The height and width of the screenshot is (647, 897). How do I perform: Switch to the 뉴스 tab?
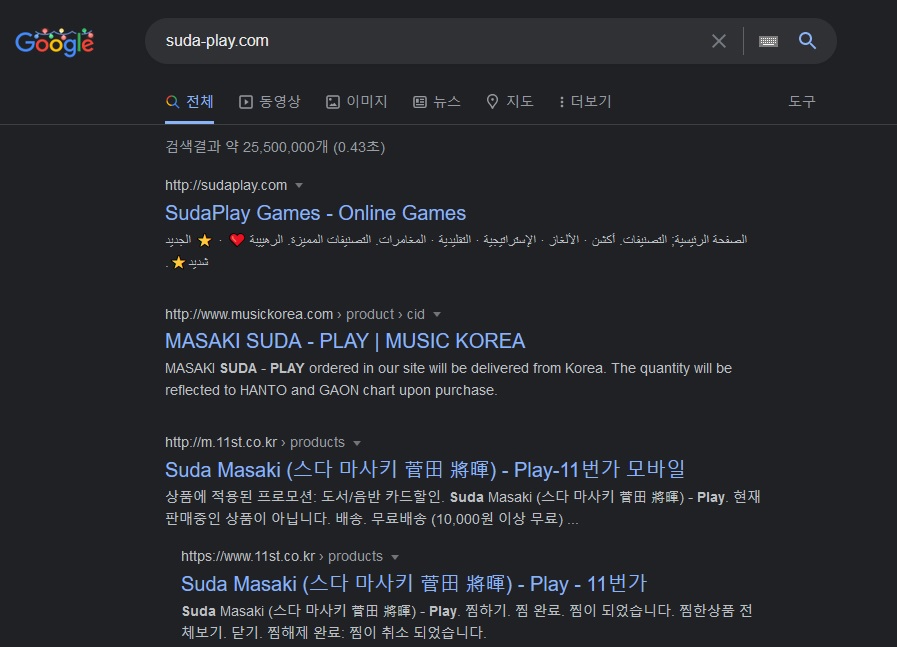[x=437, y=102]
